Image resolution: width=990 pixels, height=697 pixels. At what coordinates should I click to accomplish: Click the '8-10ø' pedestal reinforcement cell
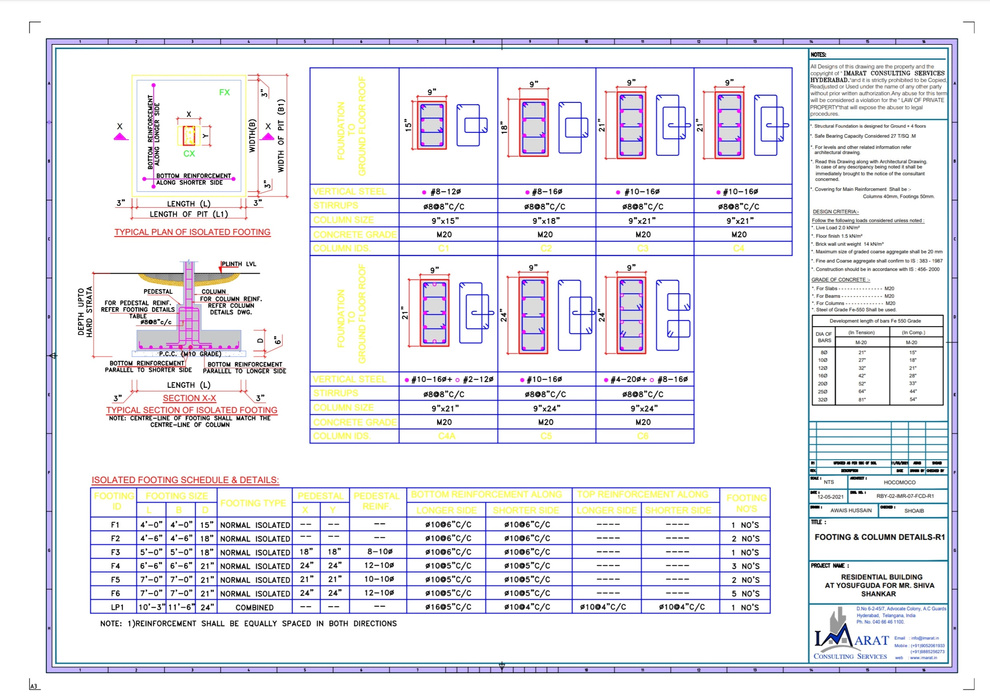[380, 552]
